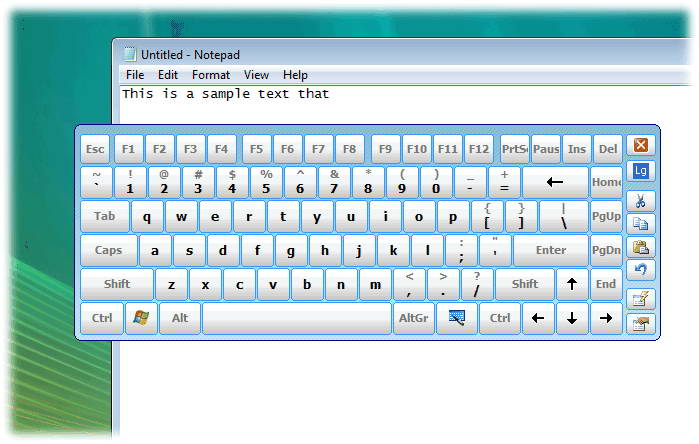Tap the number 1 key
The height and width of the screenshot is (444, 699).
coord(130,182)
